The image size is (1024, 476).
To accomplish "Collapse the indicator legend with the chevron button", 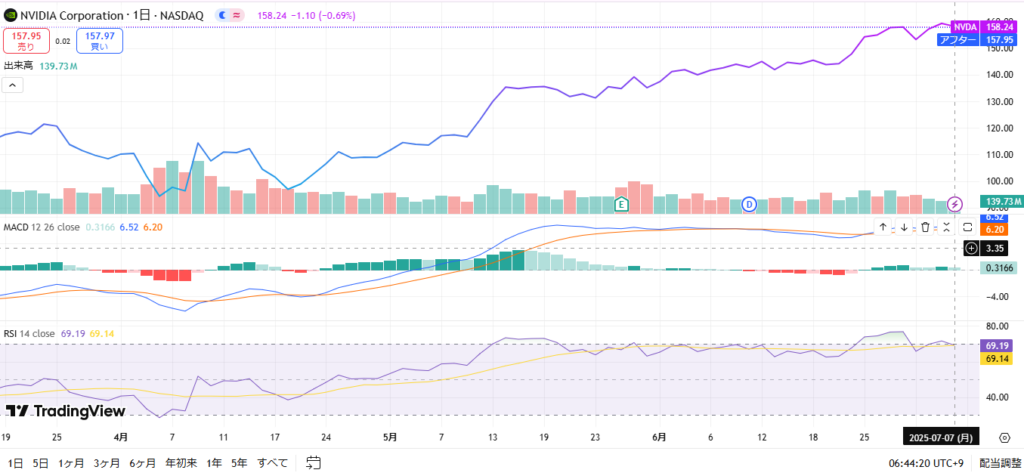I will click(x=12, y=85).
